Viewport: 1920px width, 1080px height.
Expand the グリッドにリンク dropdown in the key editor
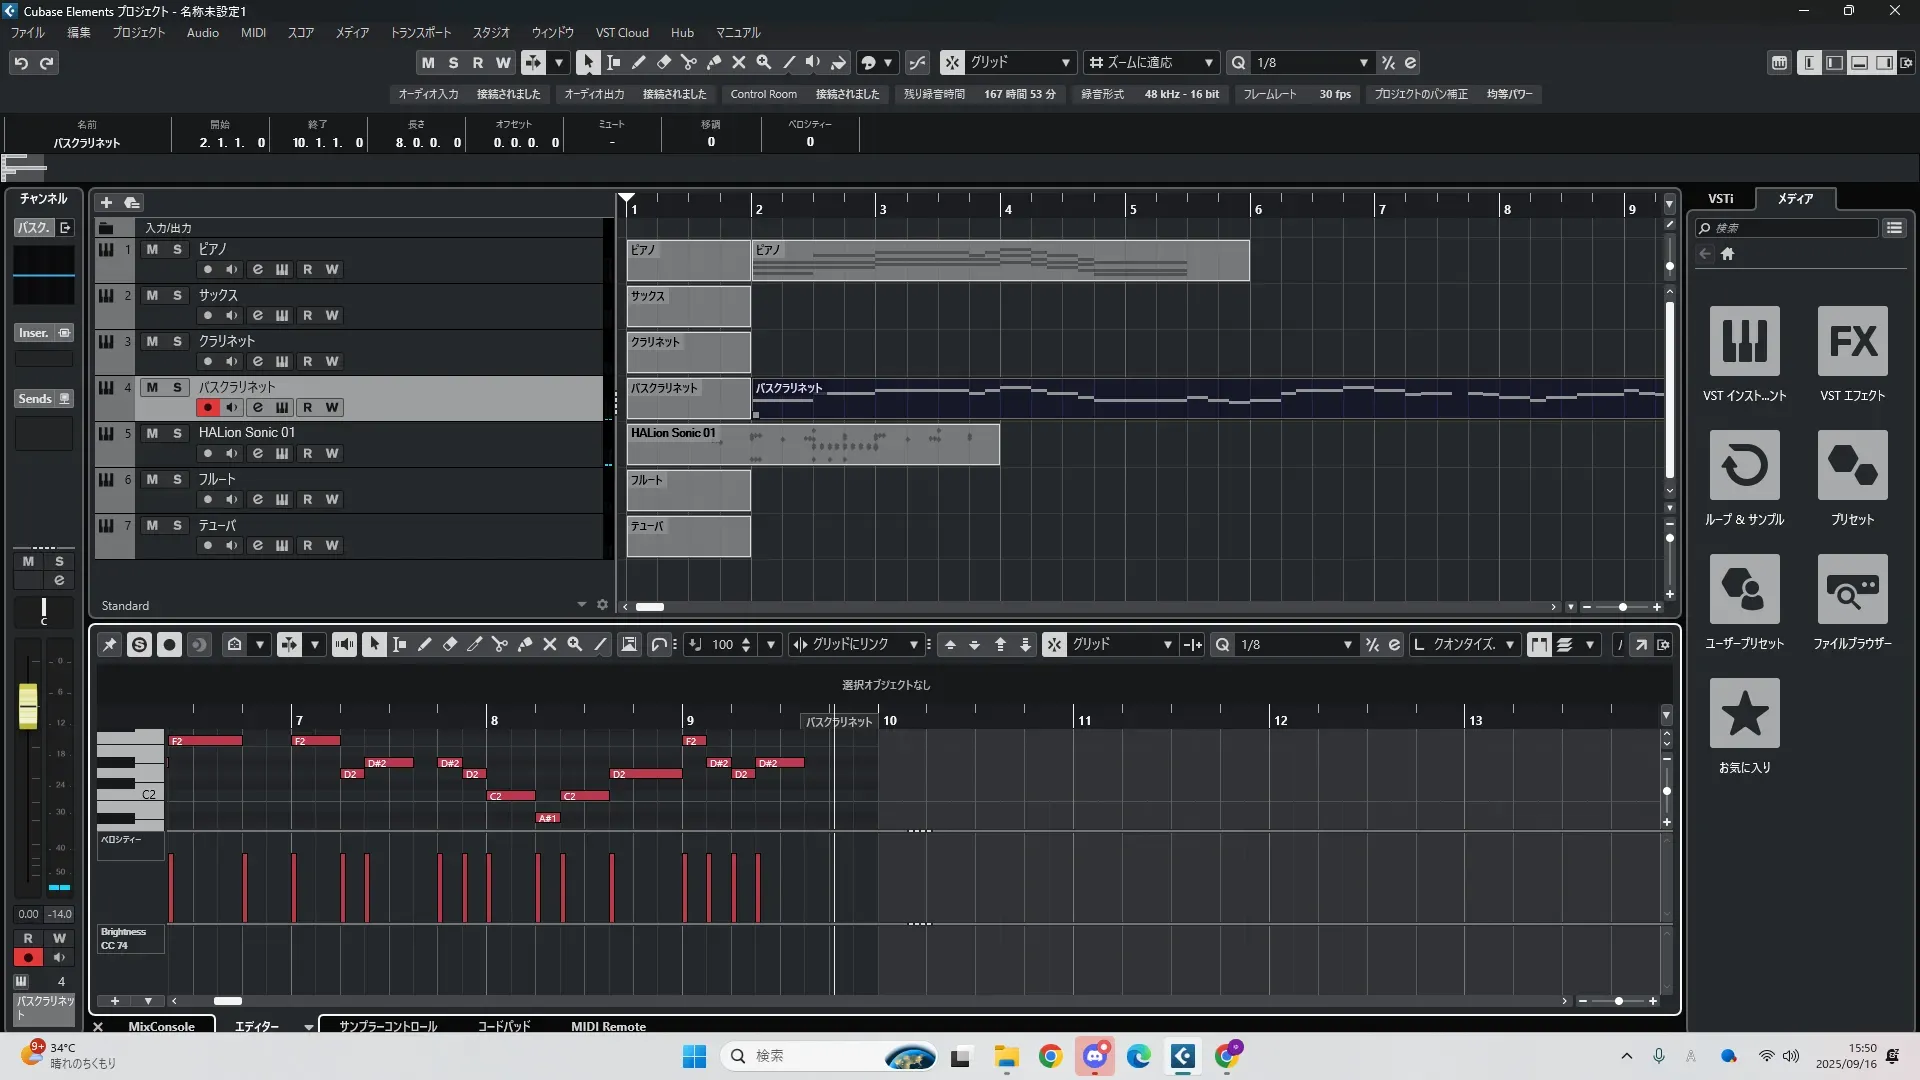tap(913, 645)
